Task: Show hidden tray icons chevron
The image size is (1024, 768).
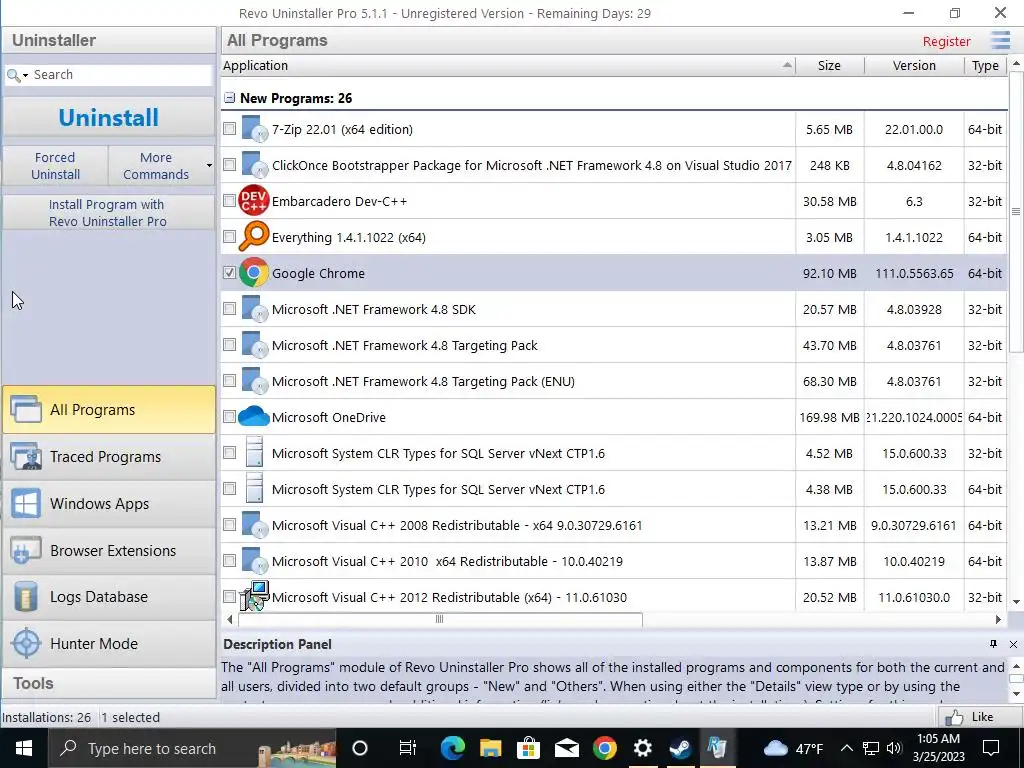Action: (x=846, y=748)
